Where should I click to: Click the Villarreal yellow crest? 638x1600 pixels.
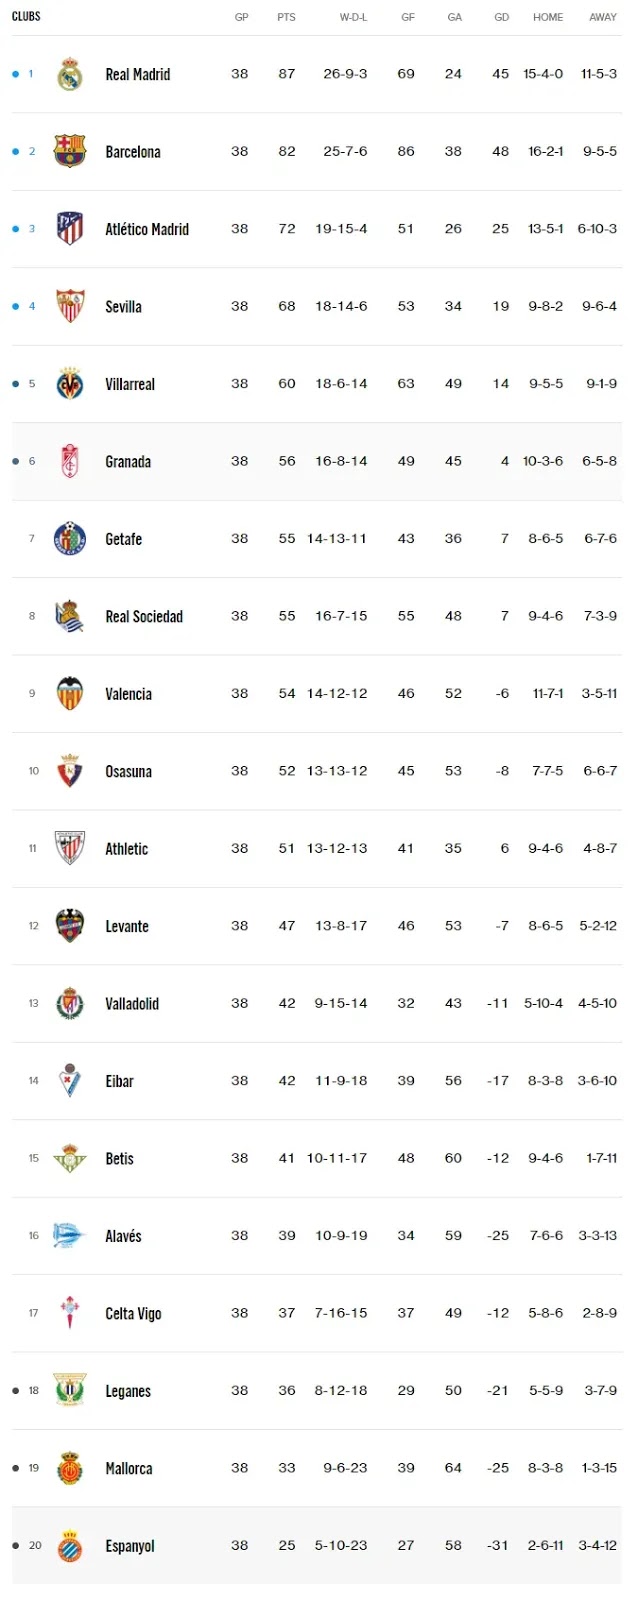[69, 384]
